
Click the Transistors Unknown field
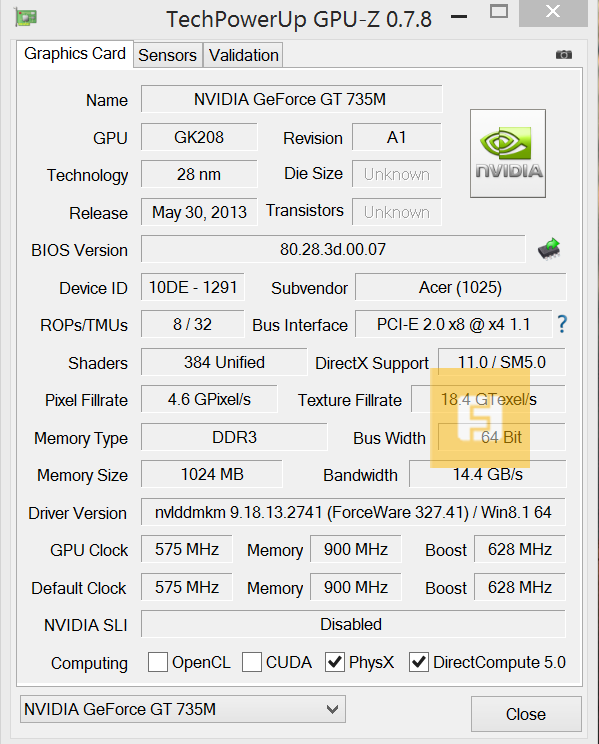[396, 212]
